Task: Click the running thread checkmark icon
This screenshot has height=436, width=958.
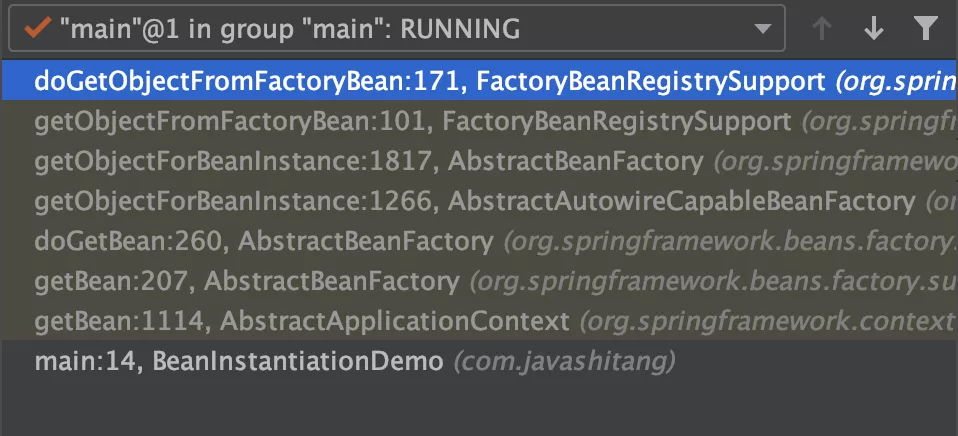Action: pyautogui.click(x=37, y=29)
